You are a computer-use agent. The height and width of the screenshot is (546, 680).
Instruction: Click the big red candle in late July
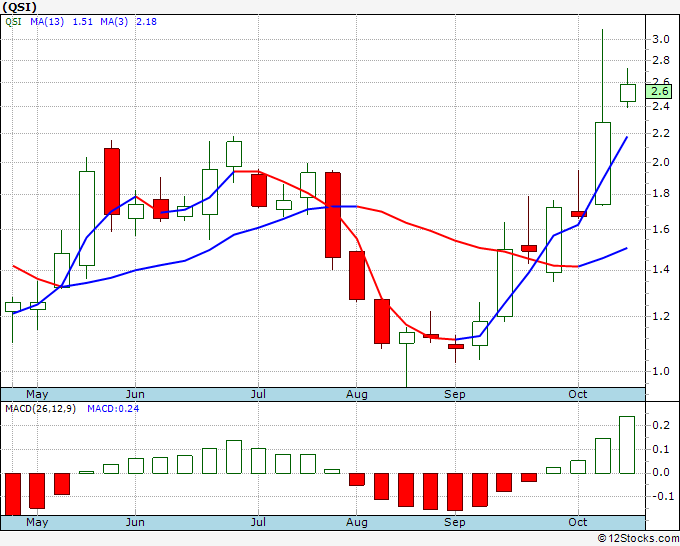click(x=333, y=215)
